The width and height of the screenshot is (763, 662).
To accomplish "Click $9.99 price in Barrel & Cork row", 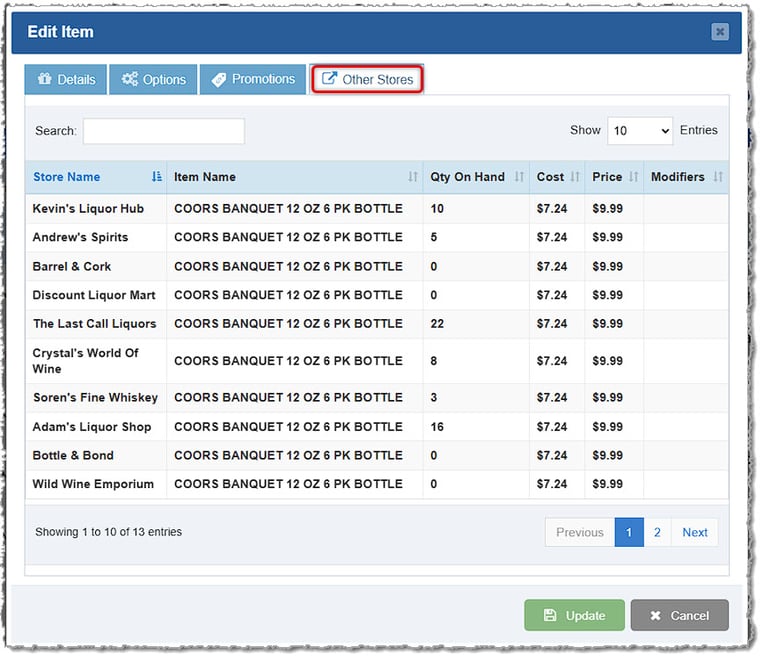I will pyautogui.click(x=607, y=266).
